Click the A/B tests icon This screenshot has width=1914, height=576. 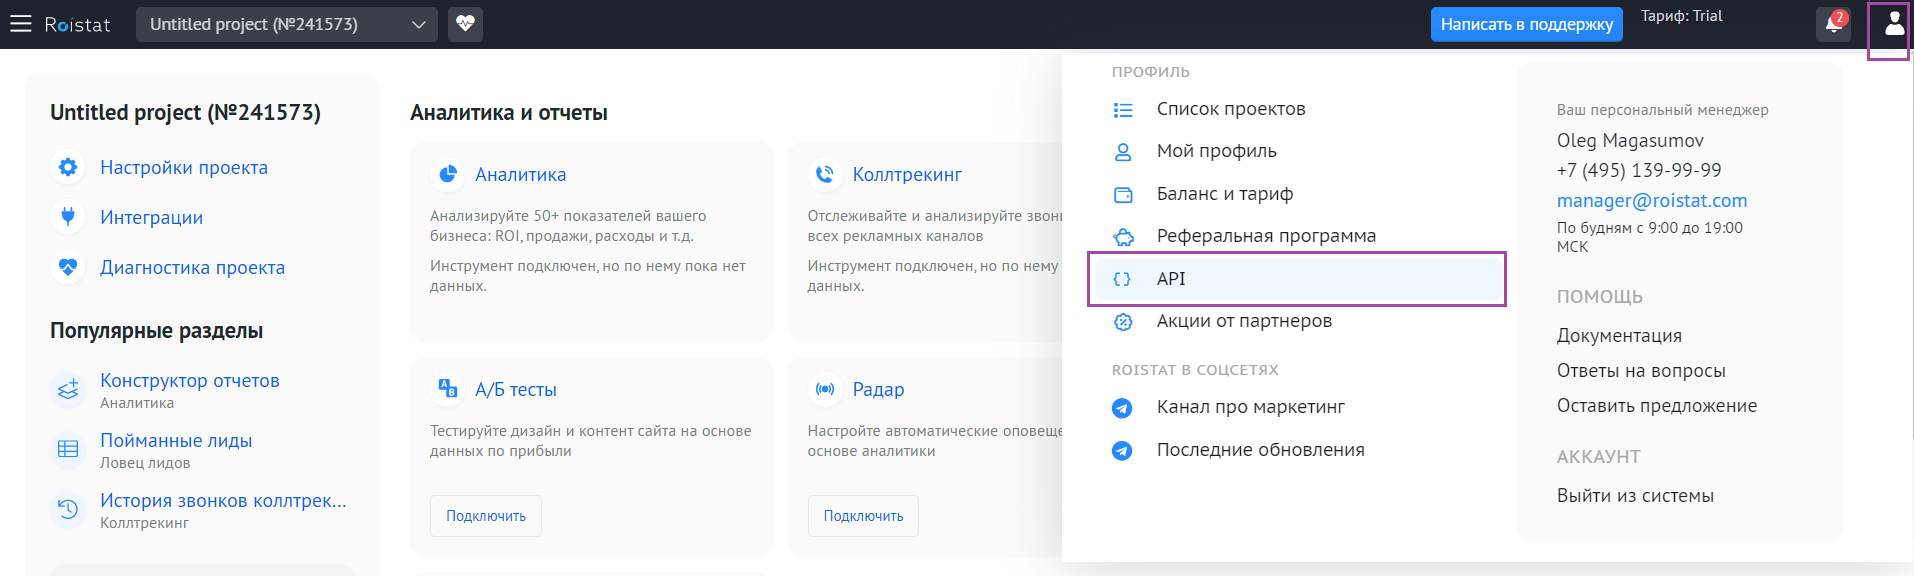point(447,389)
